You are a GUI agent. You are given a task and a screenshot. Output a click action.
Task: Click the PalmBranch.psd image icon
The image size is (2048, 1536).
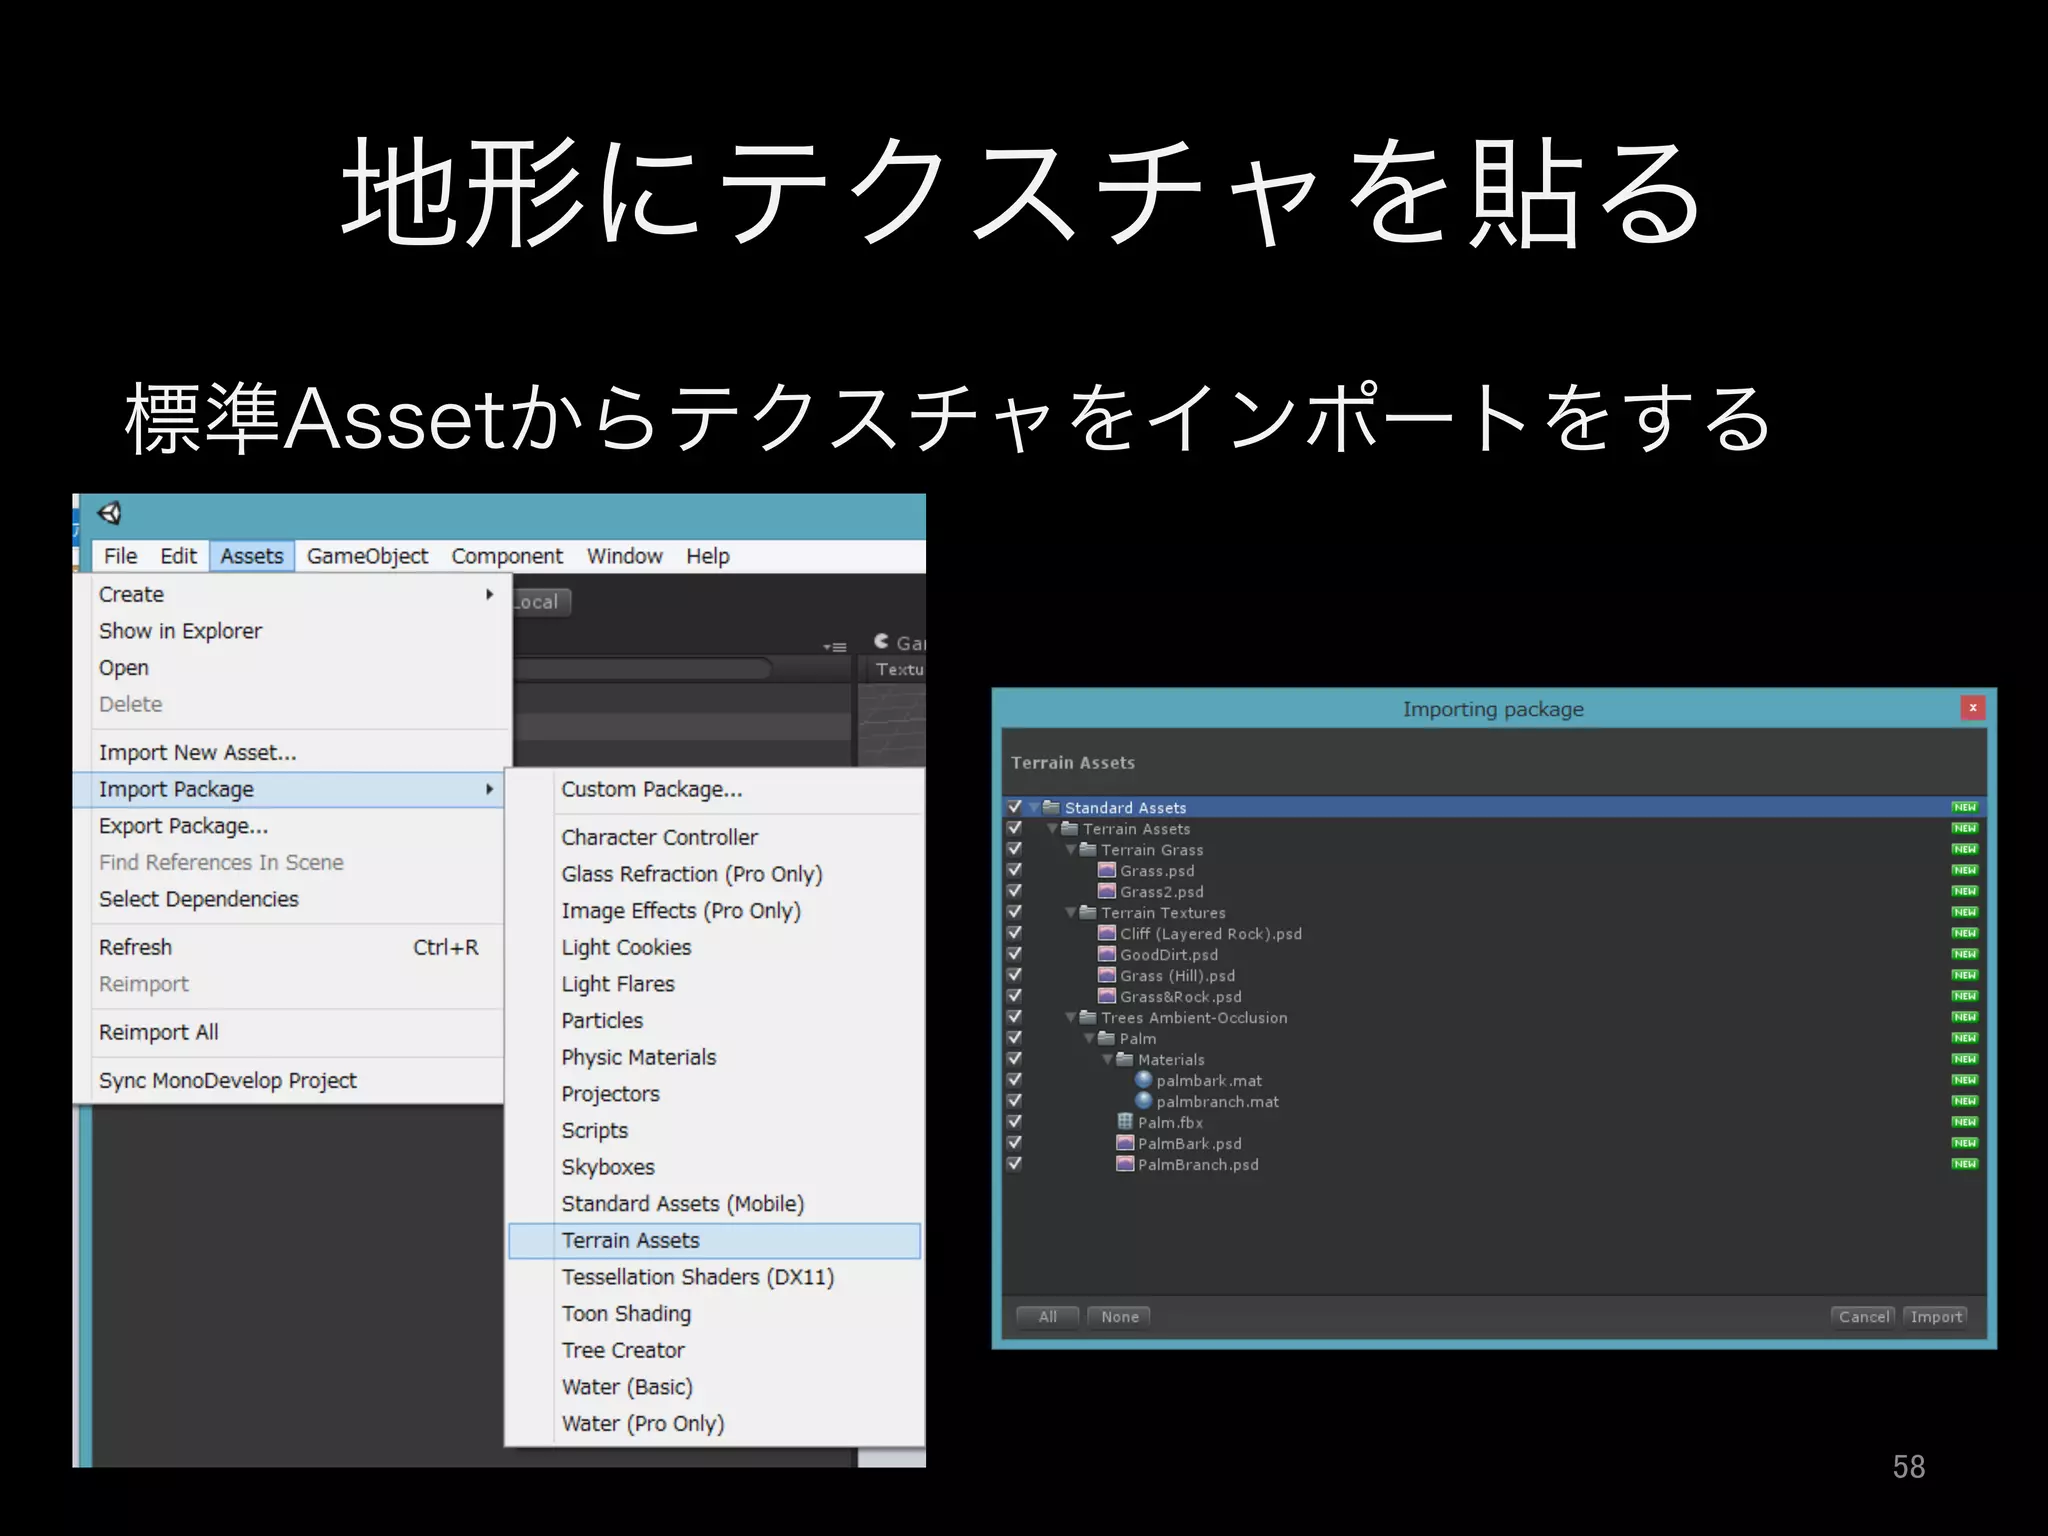pyautogui.click(x=1125, y=1164)
